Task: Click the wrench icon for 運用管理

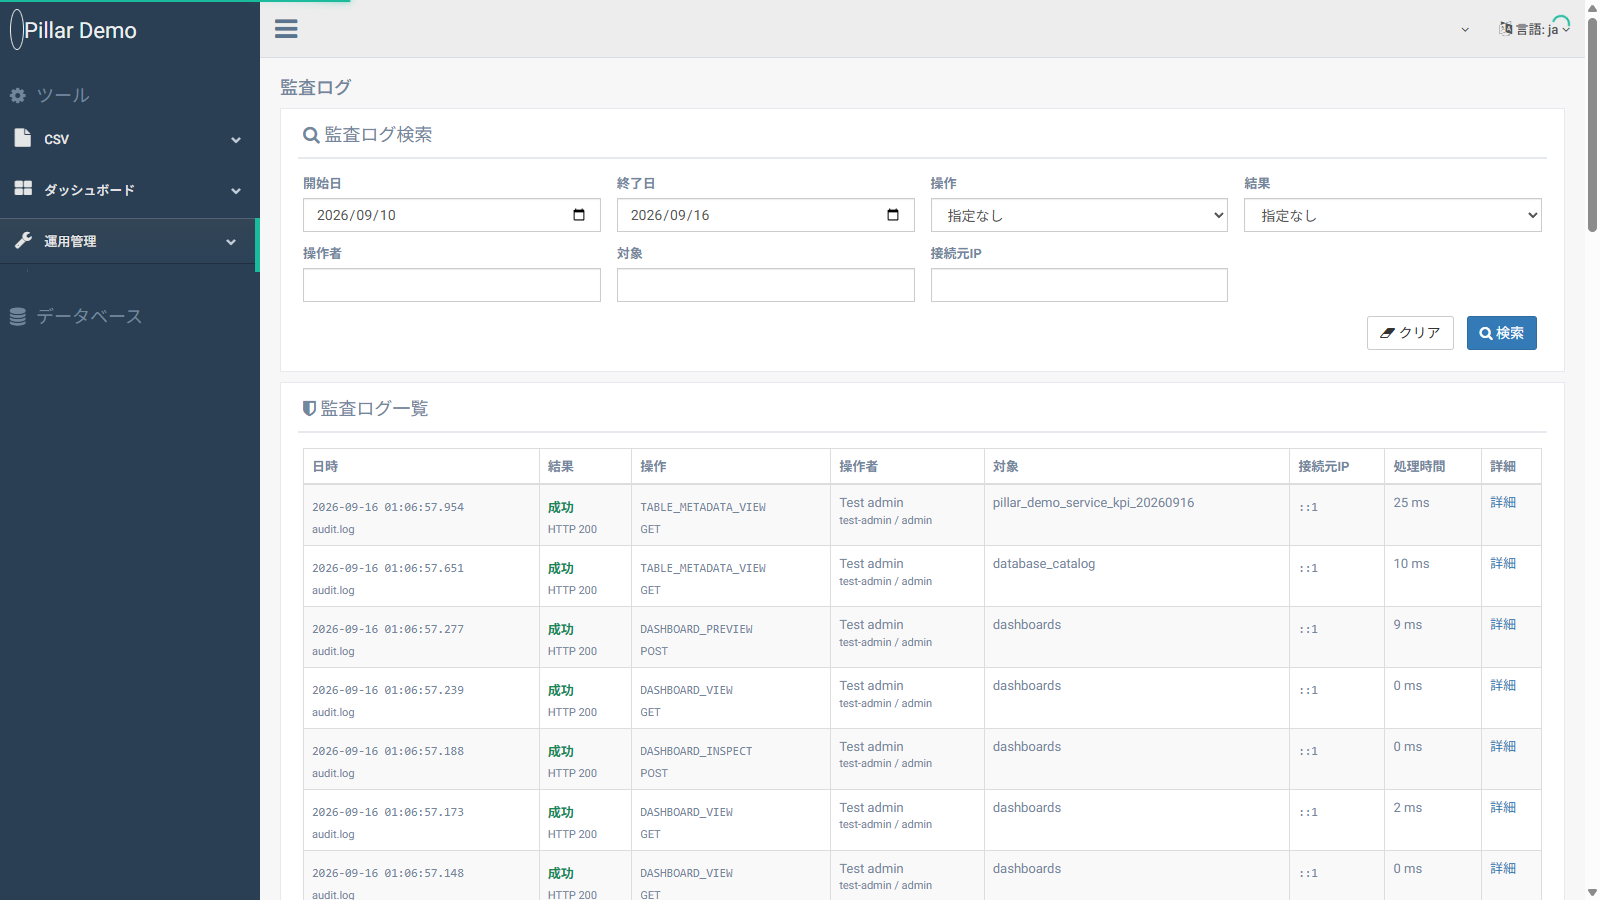Action: pyautogui.click(x=23, y=240)
